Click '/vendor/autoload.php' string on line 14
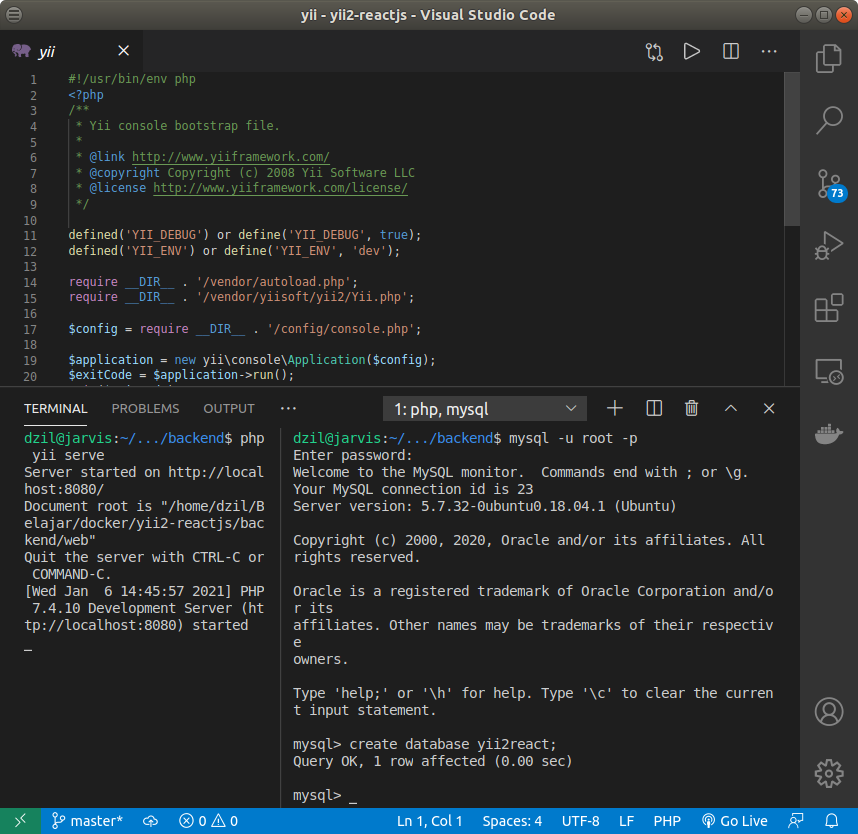This screenshot has width=858, height=834. (274, 282)
